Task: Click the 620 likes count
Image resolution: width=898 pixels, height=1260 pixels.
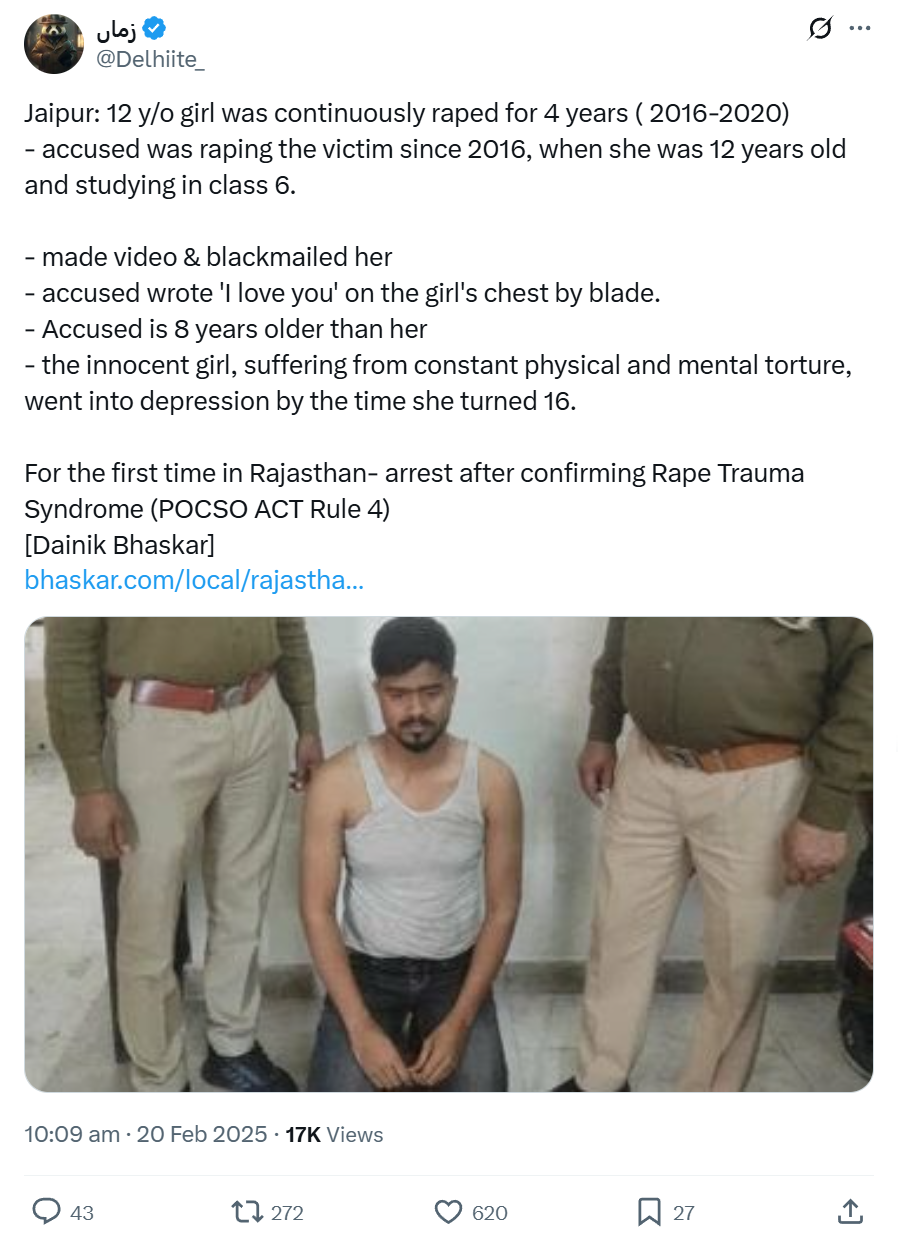Action: tap(490, 1213)
